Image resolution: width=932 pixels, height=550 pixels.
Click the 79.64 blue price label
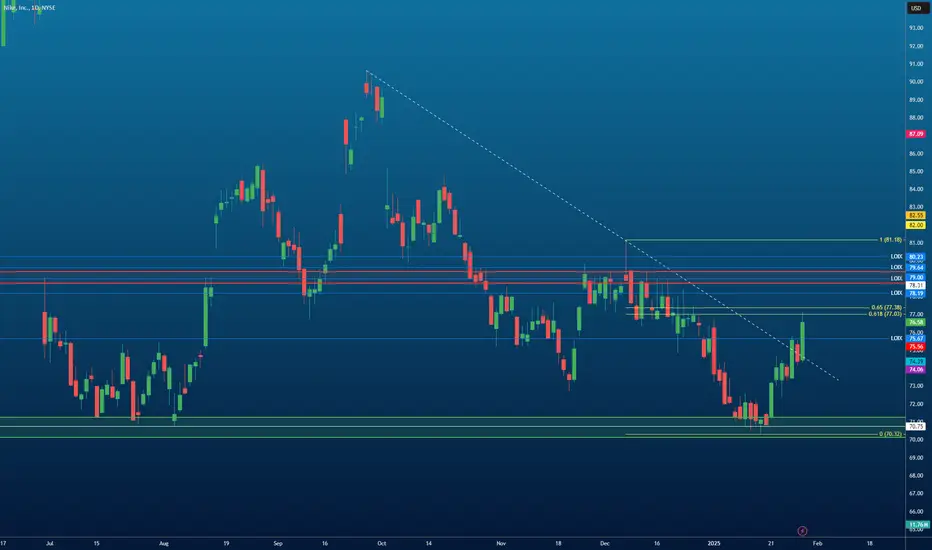(916, 268)
